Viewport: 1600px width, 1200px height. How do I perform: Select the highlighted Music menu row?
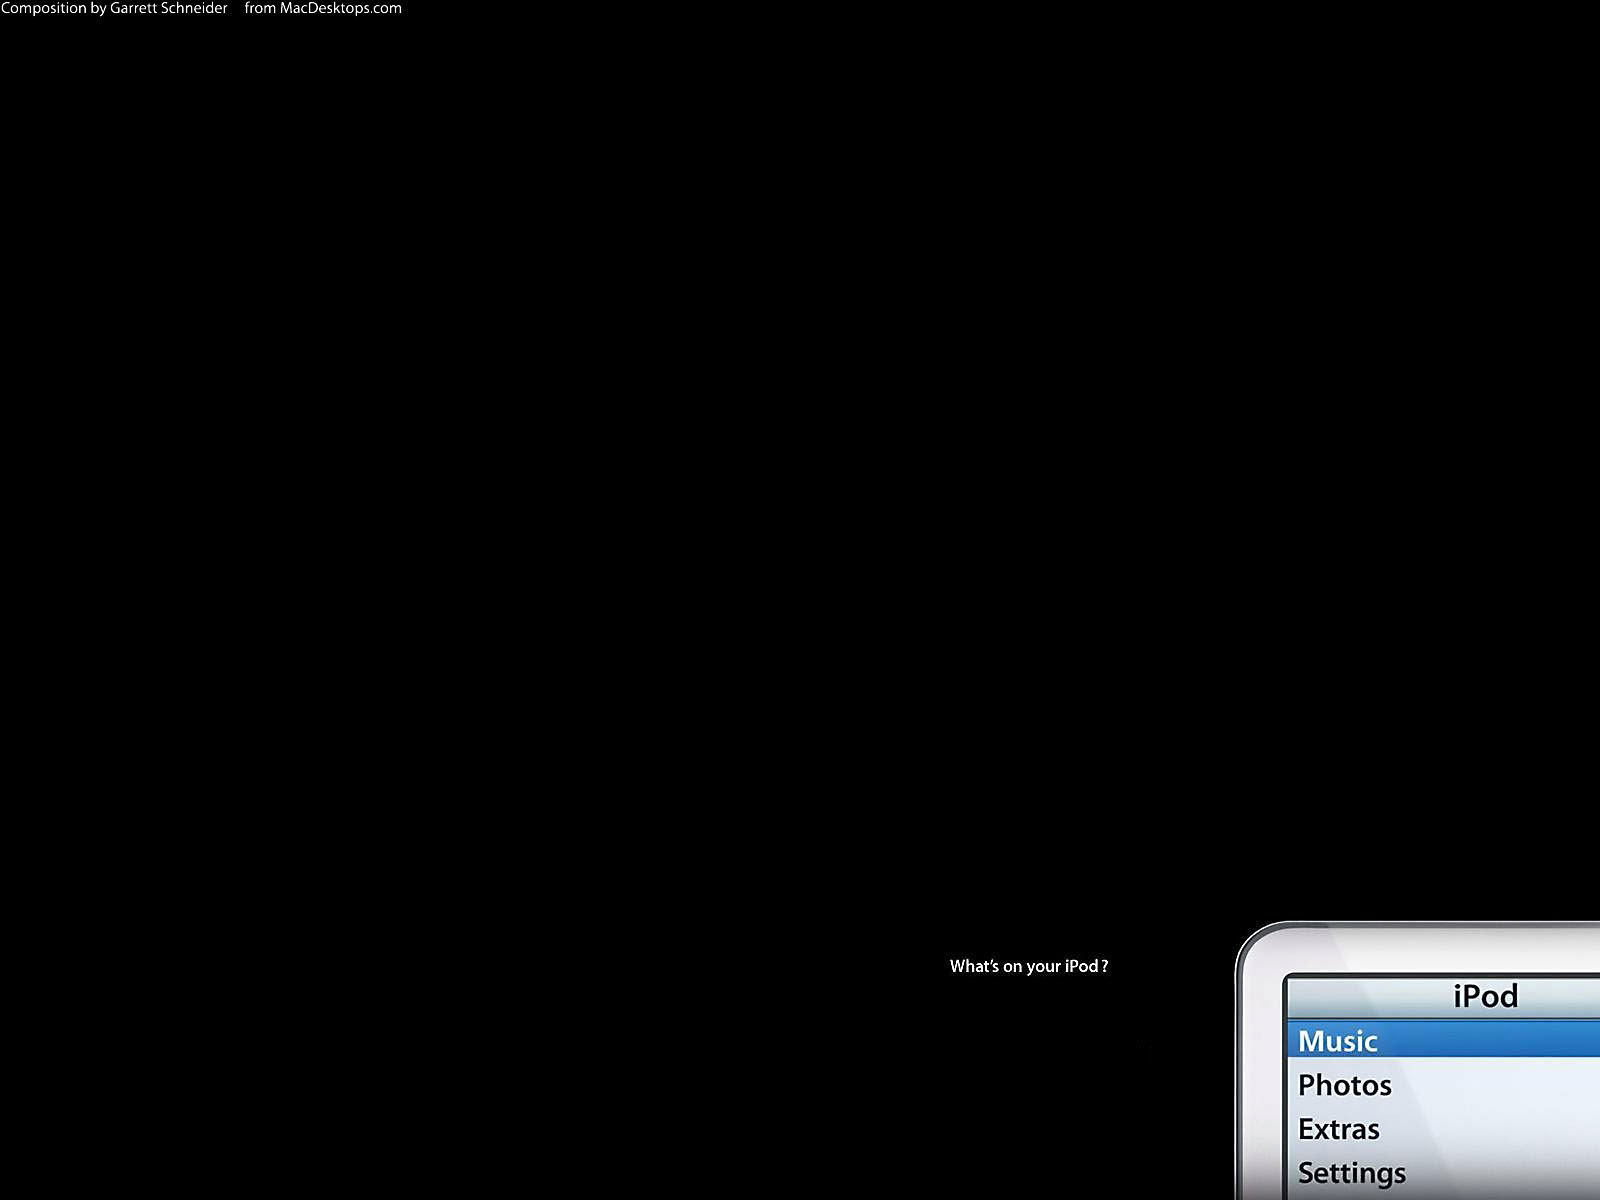[x=1444, y=1040]
